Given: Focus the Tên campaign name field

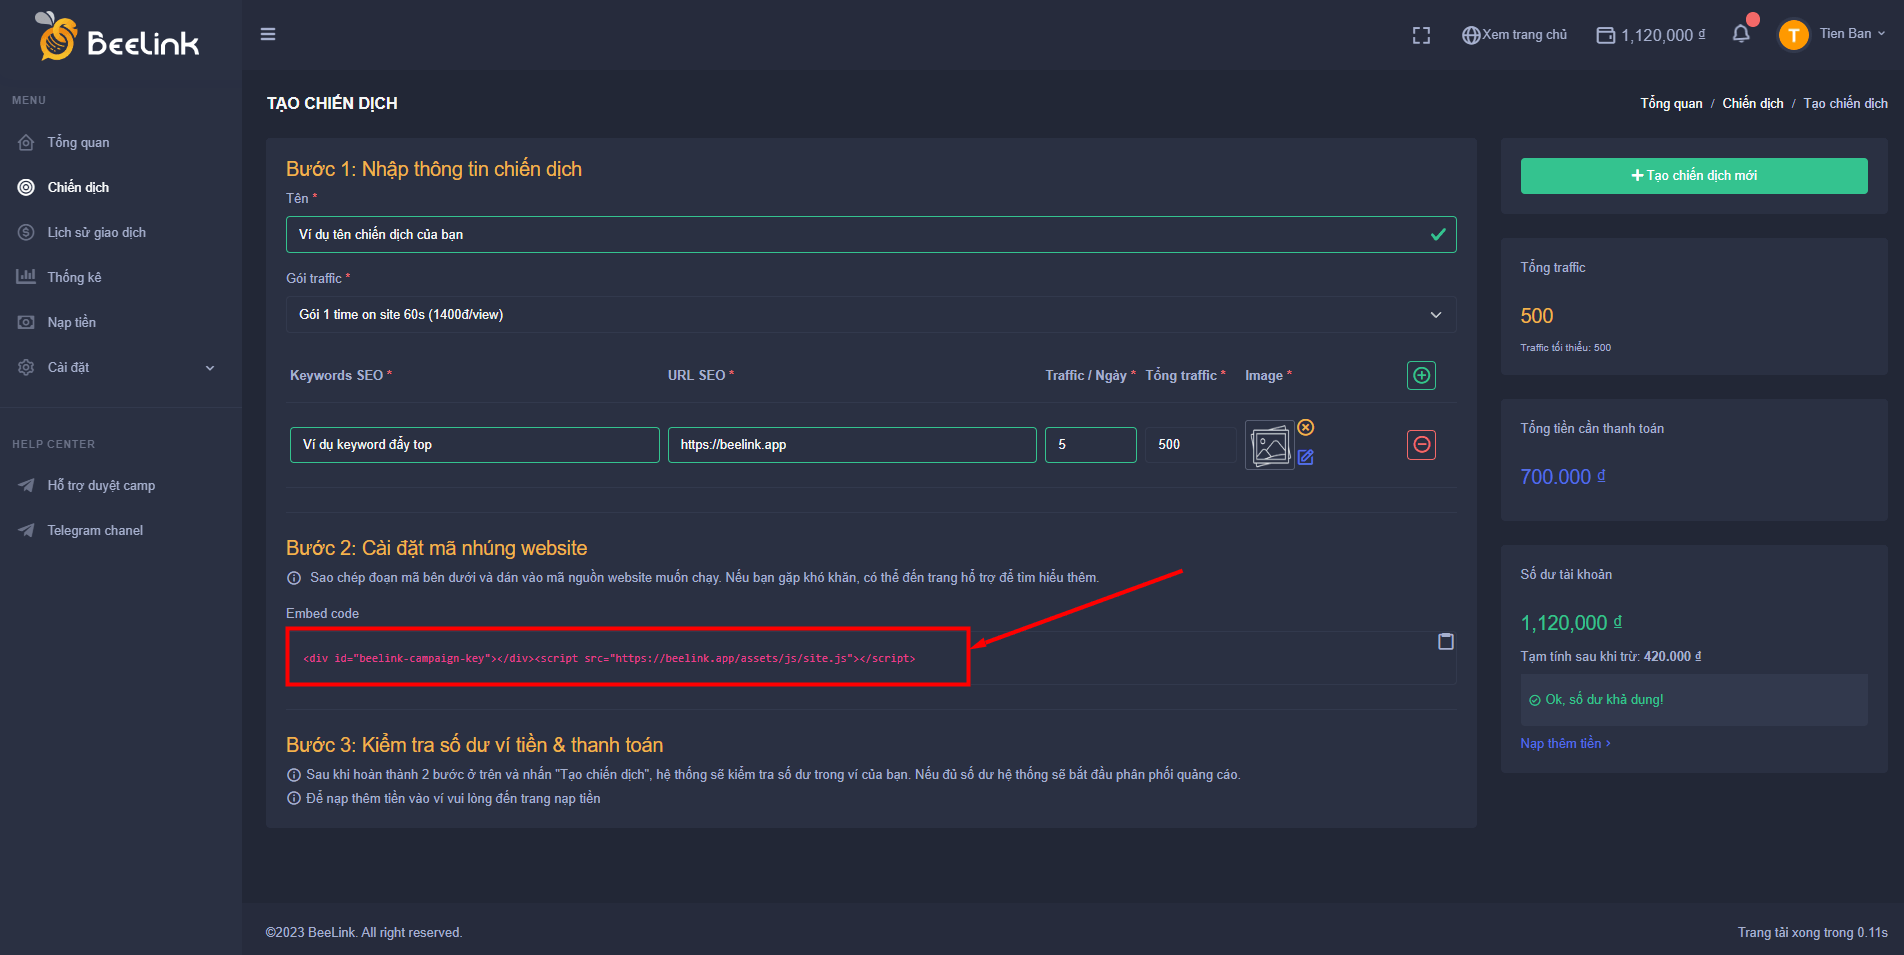Looking at the screenshot, I should pyautogui.click(x=871, y=234).
